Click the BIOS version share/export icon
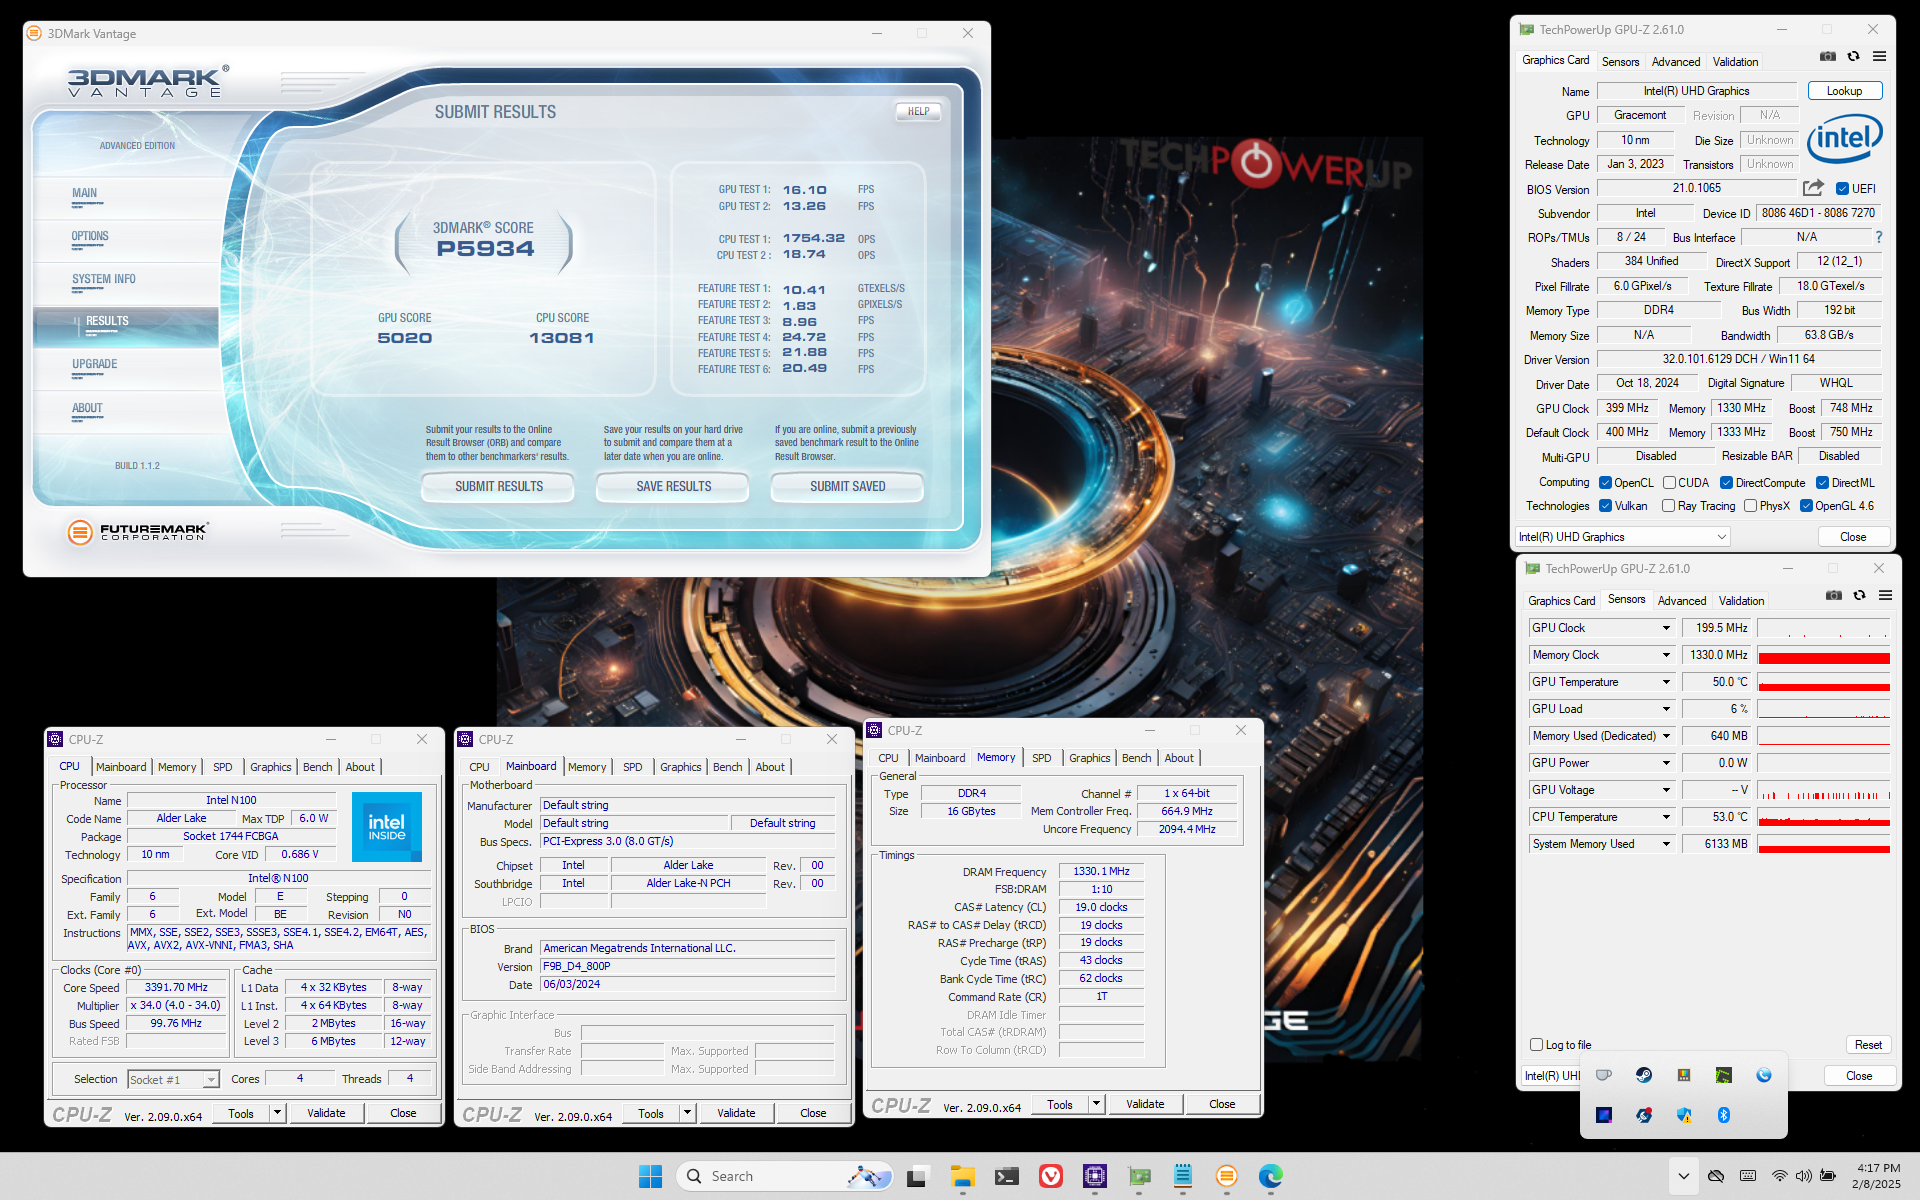1920x1200 pixels. [1813, 188]
